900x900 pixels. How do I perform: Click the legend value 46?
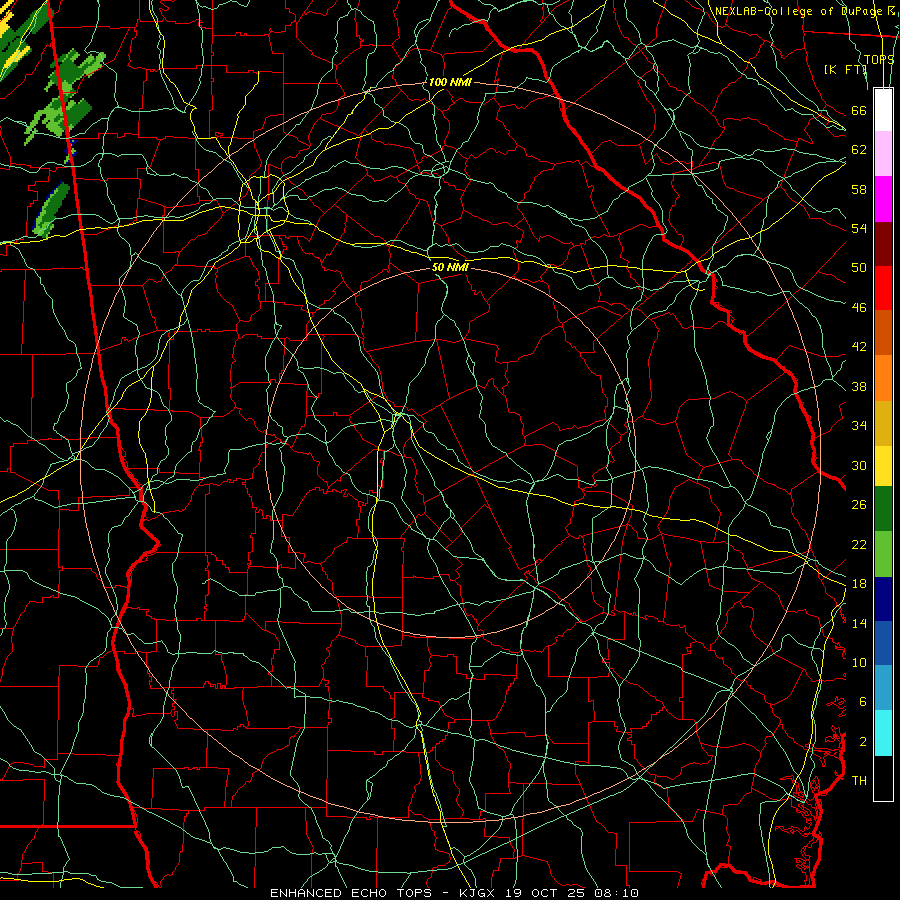(859, 308)
